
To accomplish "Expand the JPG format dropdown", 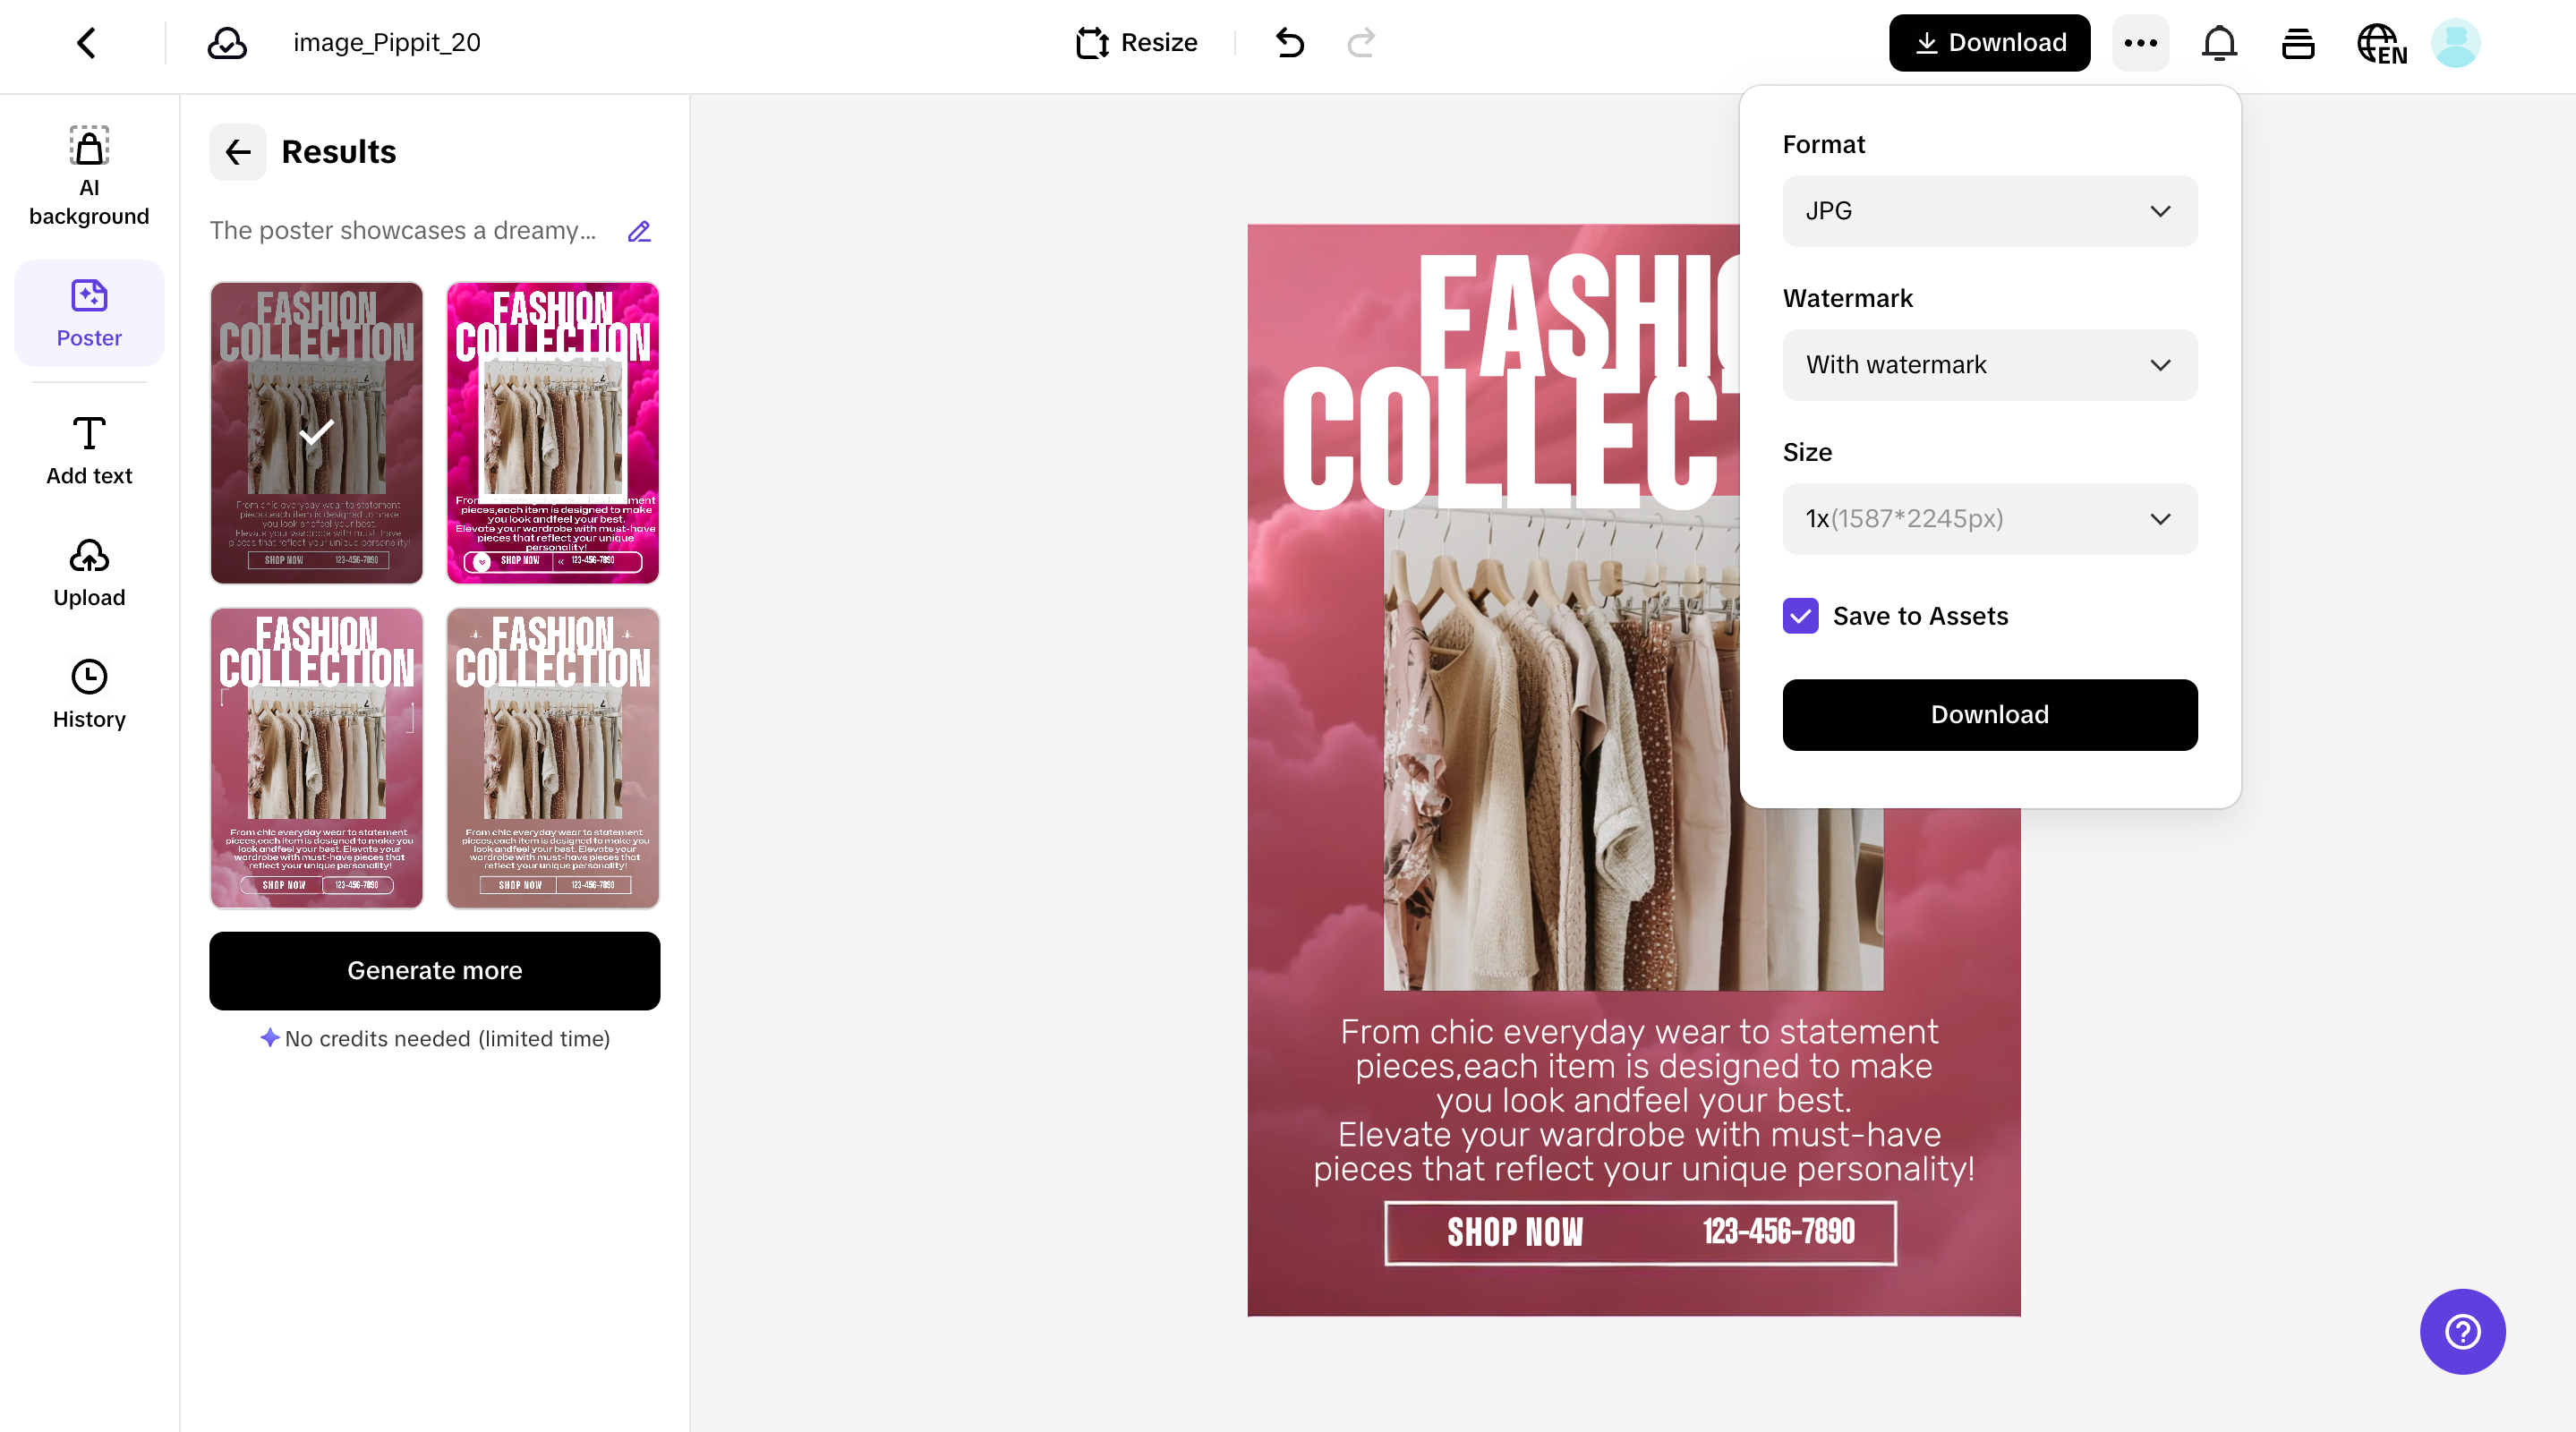I will [x=1989, y=211].
